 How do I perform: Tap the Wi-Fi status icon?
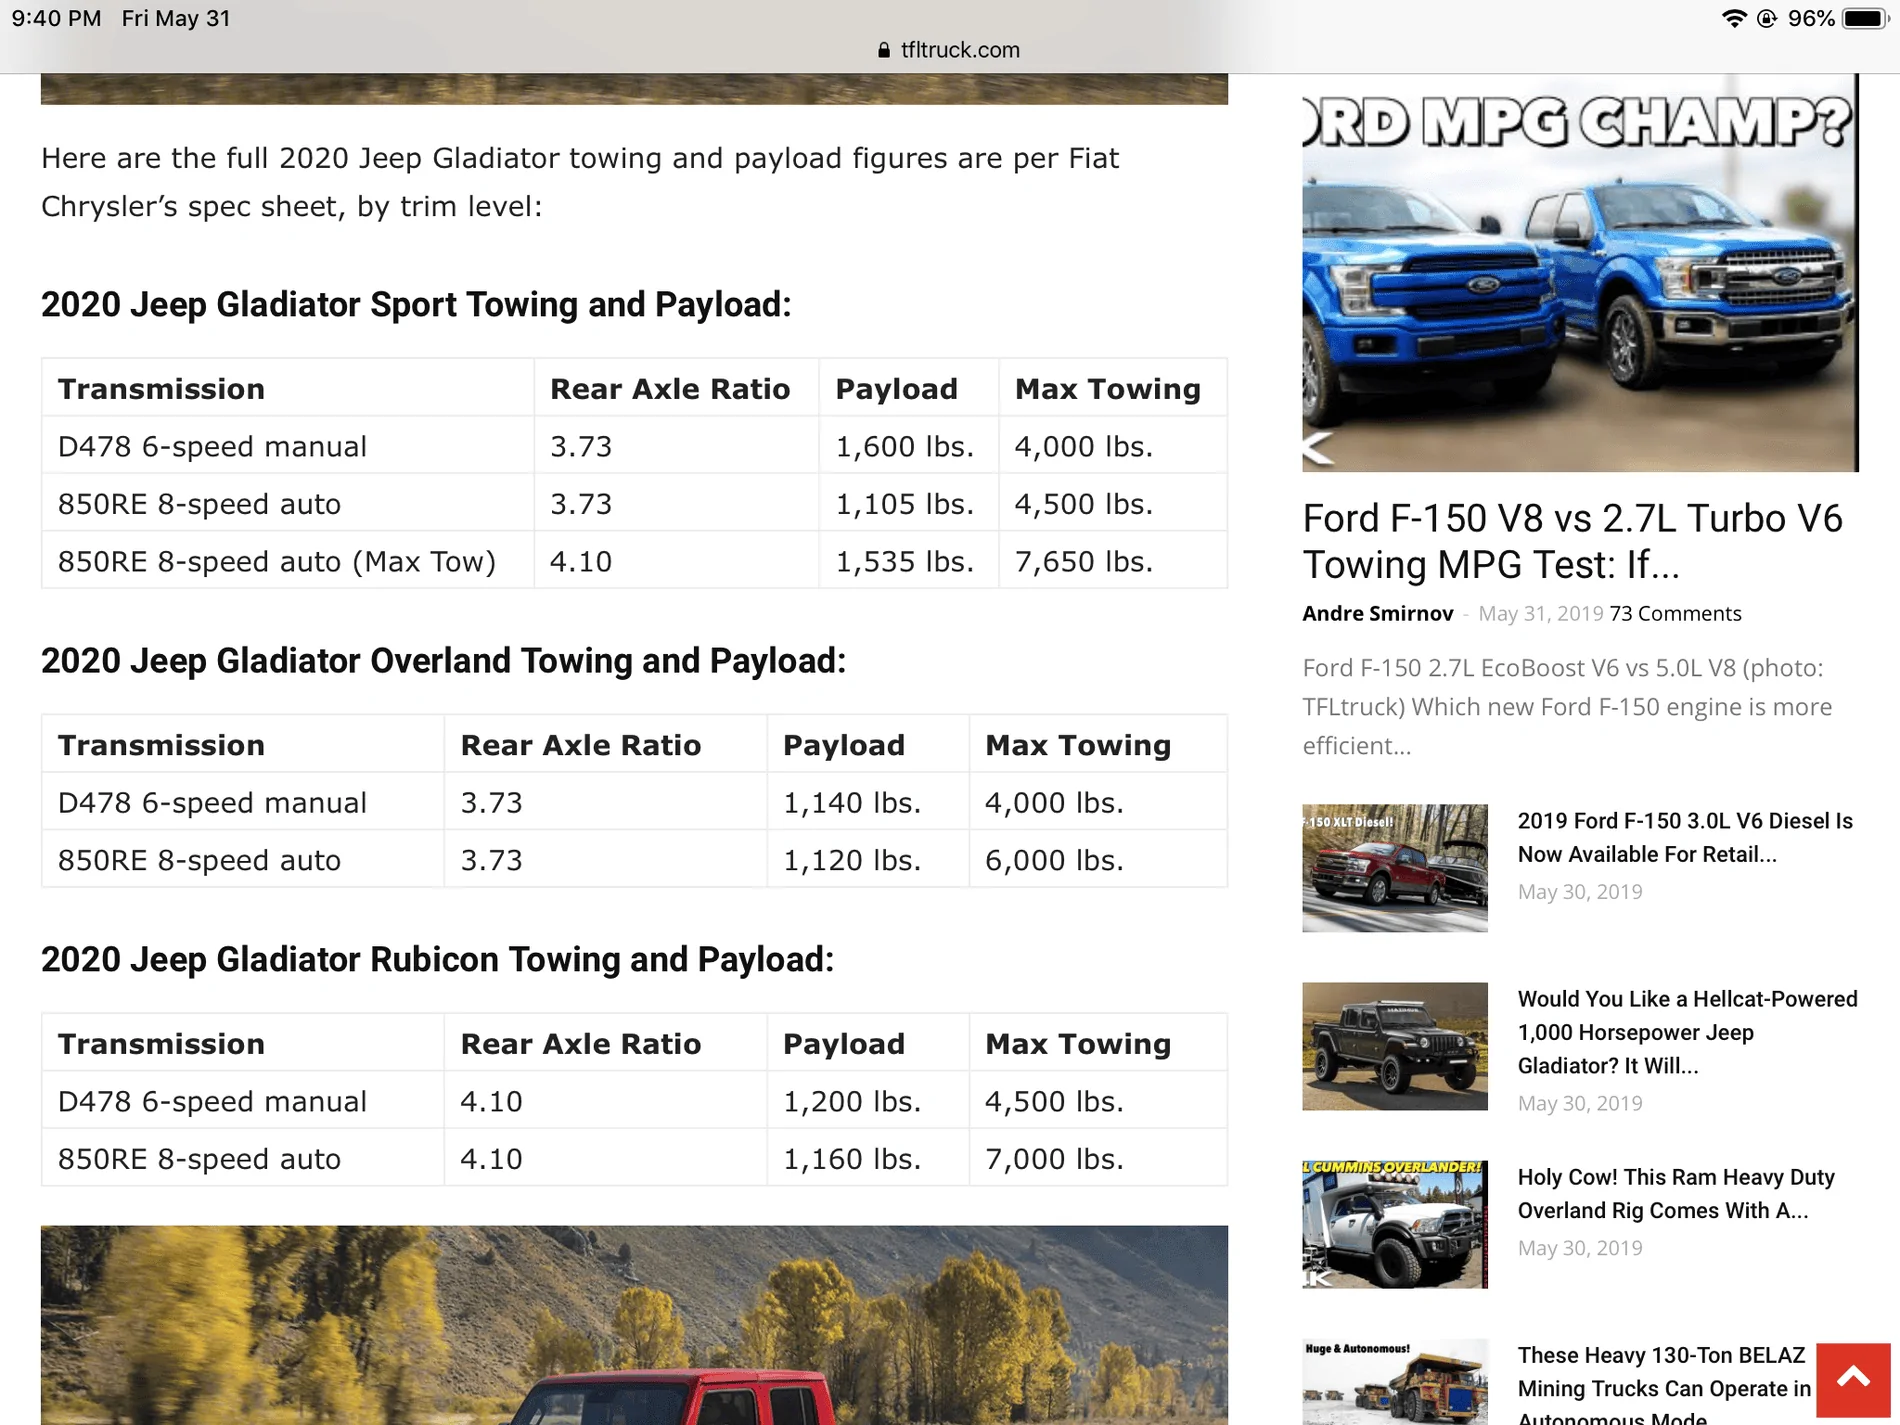pos(1733,19)
